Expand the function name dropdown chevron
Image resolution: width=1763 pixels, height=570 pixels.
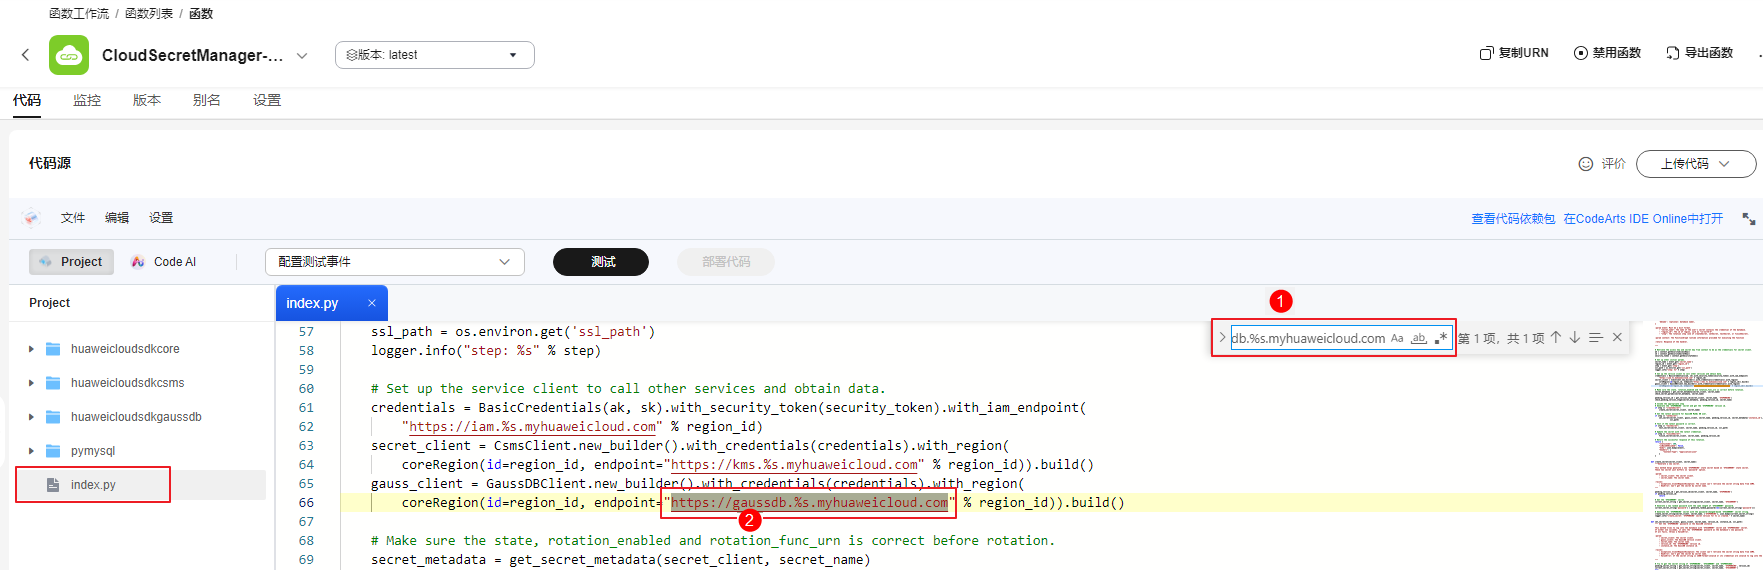(302, 56)
